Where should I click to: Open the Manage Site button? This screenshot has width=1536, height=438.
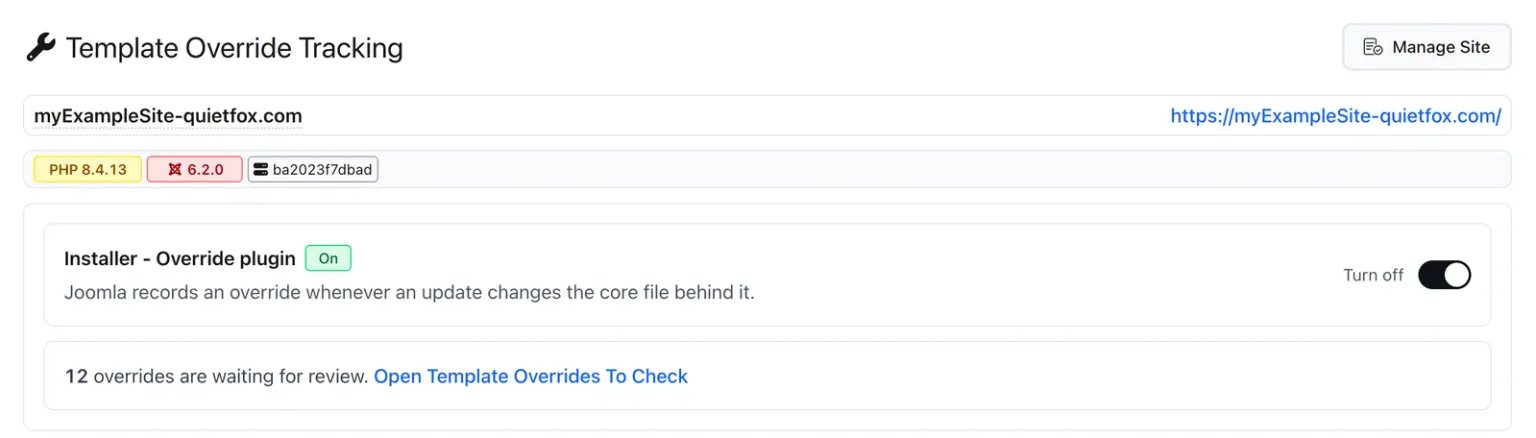1427,47
